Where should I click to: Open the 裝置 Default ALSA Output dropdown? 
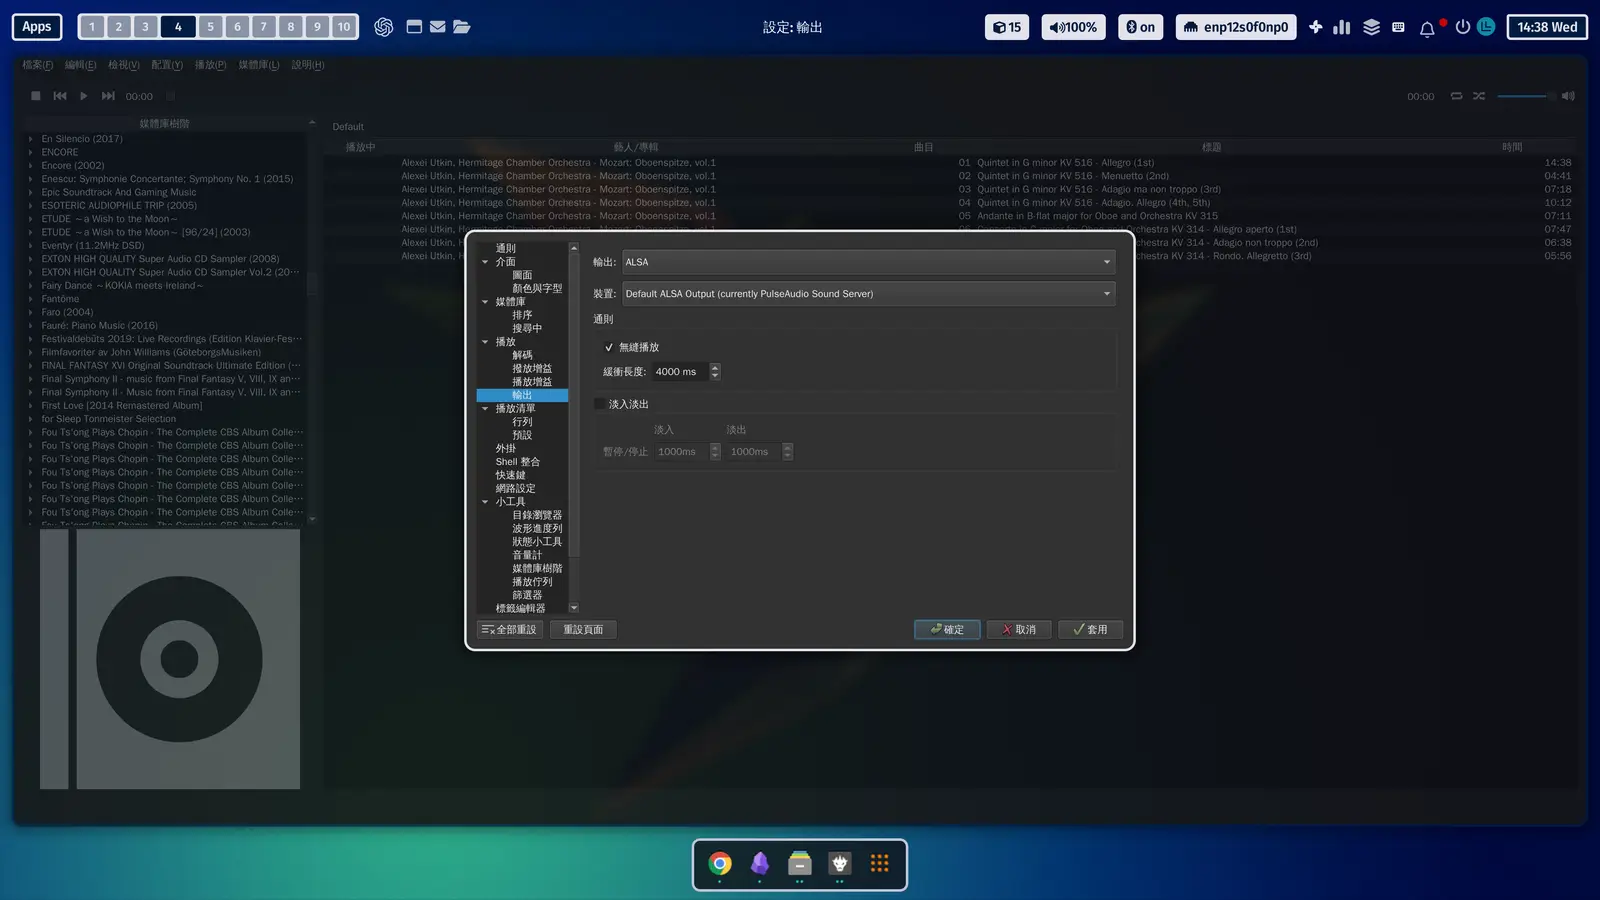(868, 294)
